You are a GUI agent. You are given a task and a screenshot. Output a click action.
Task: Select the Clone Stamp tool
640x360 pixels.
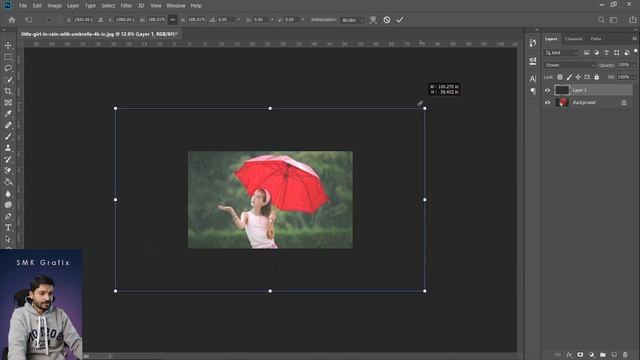pos(8,148)
